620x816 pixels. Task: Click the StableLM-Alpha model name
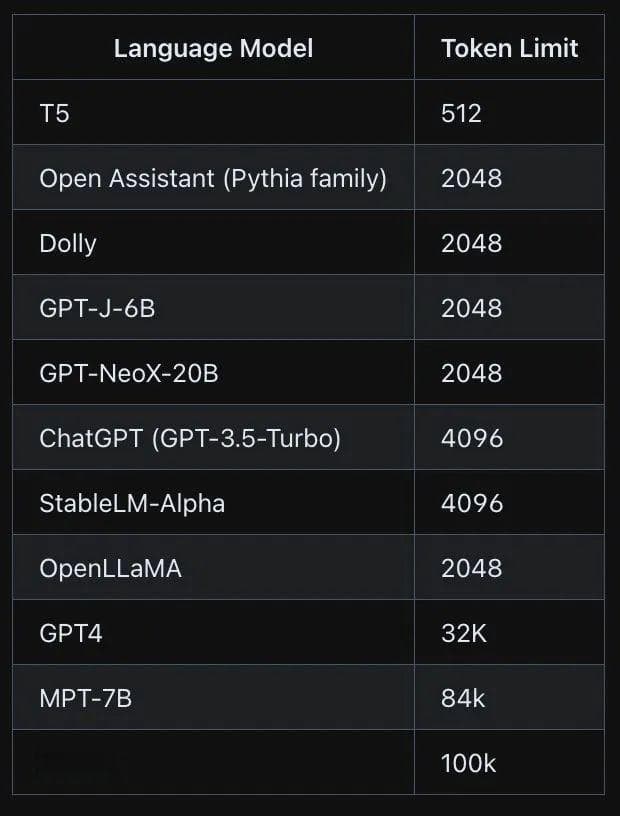[132, 503]
